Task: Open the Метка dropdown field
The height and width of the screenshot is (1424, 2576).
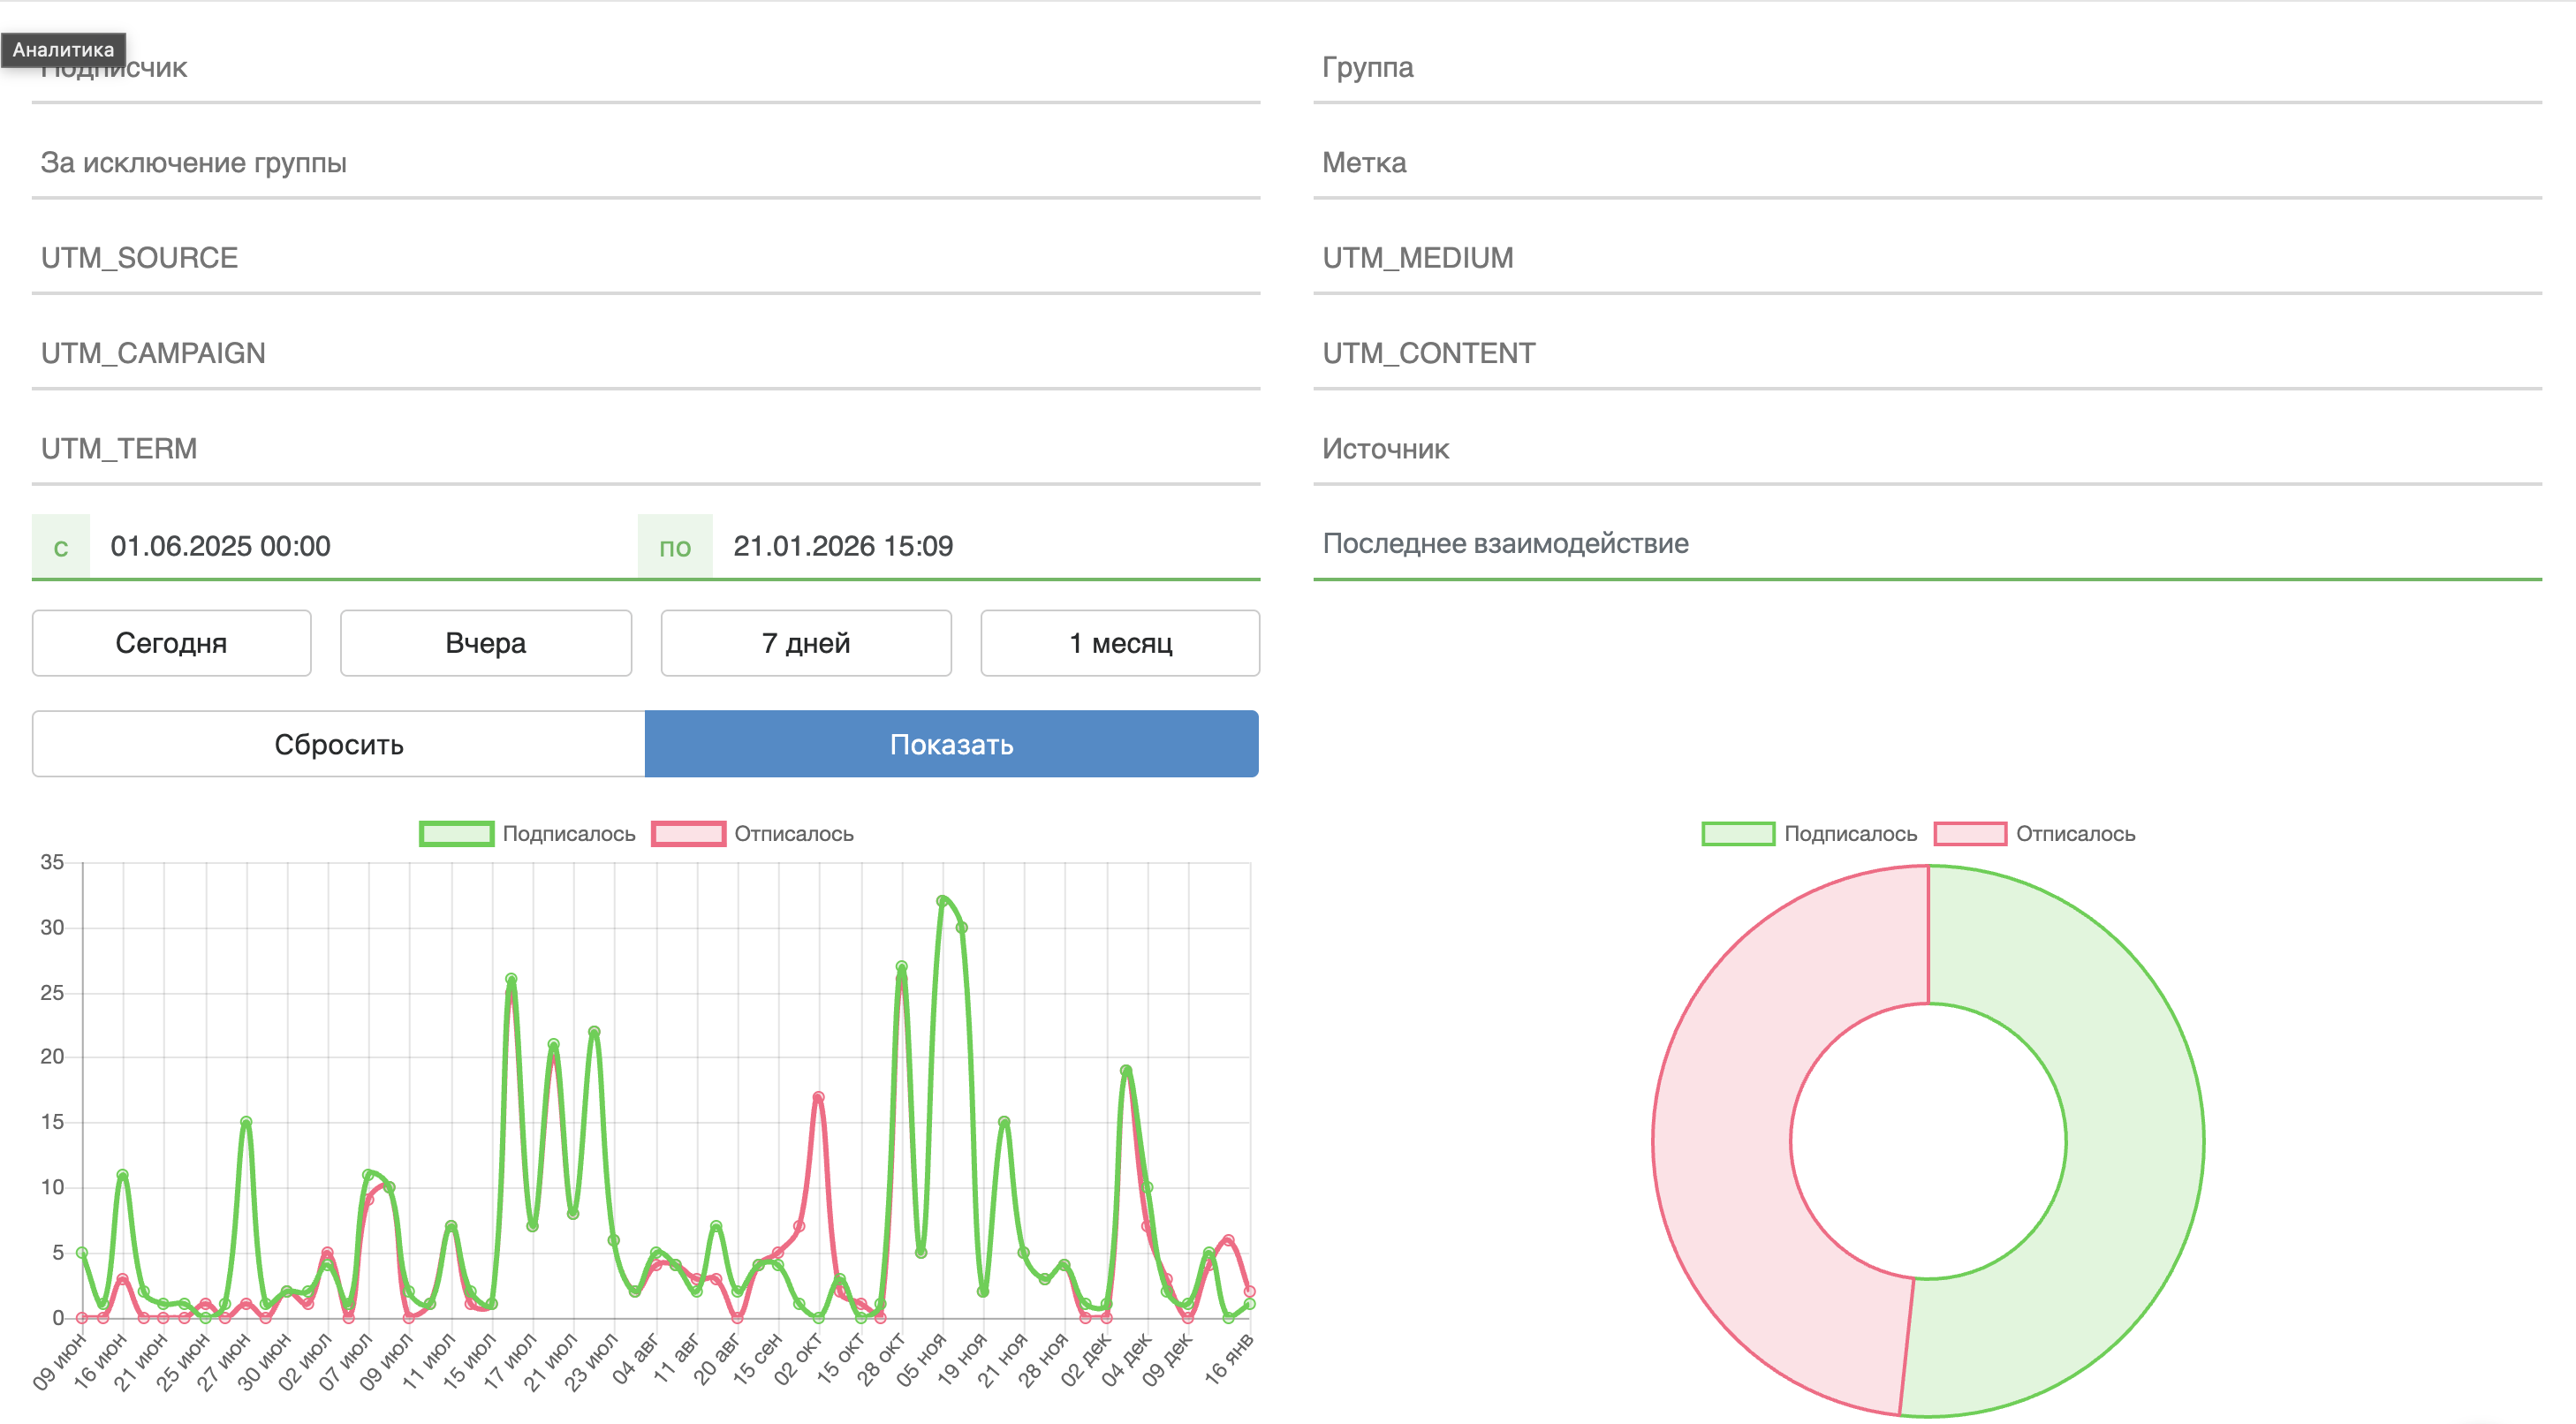Action: click(1926, 163)
